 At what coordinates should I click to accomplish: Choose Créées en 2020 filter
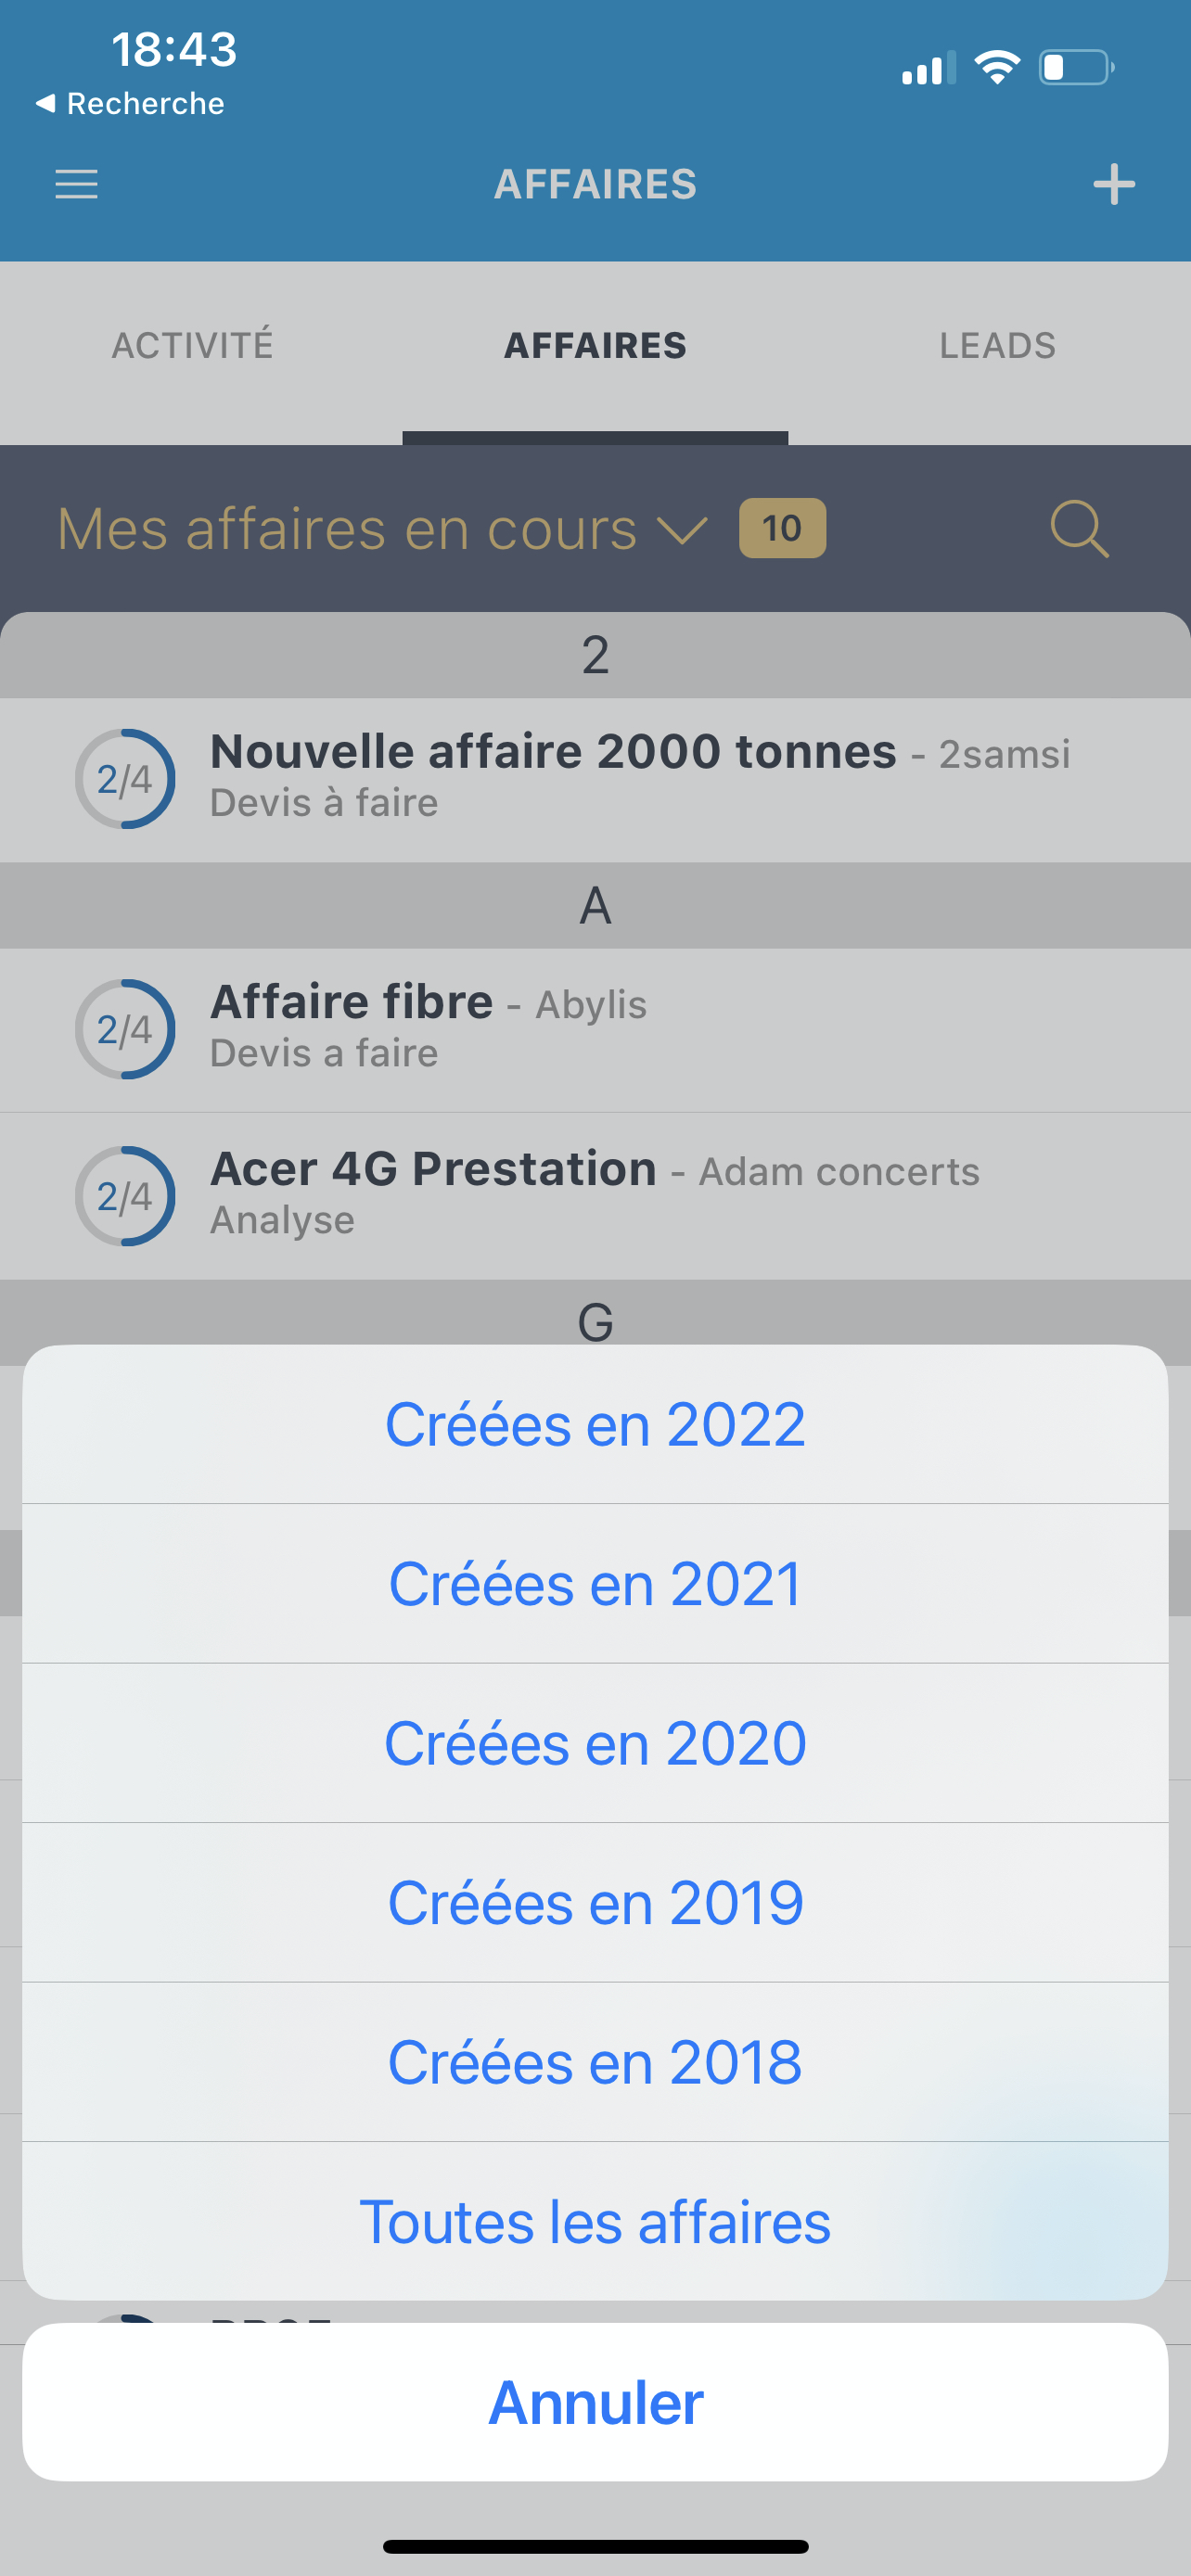(x=595, y=1743)
